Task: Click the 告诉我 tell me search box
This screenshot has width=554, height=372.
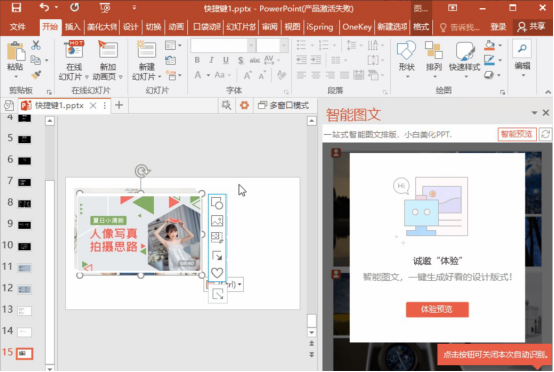Action: (x=459, y=27)
